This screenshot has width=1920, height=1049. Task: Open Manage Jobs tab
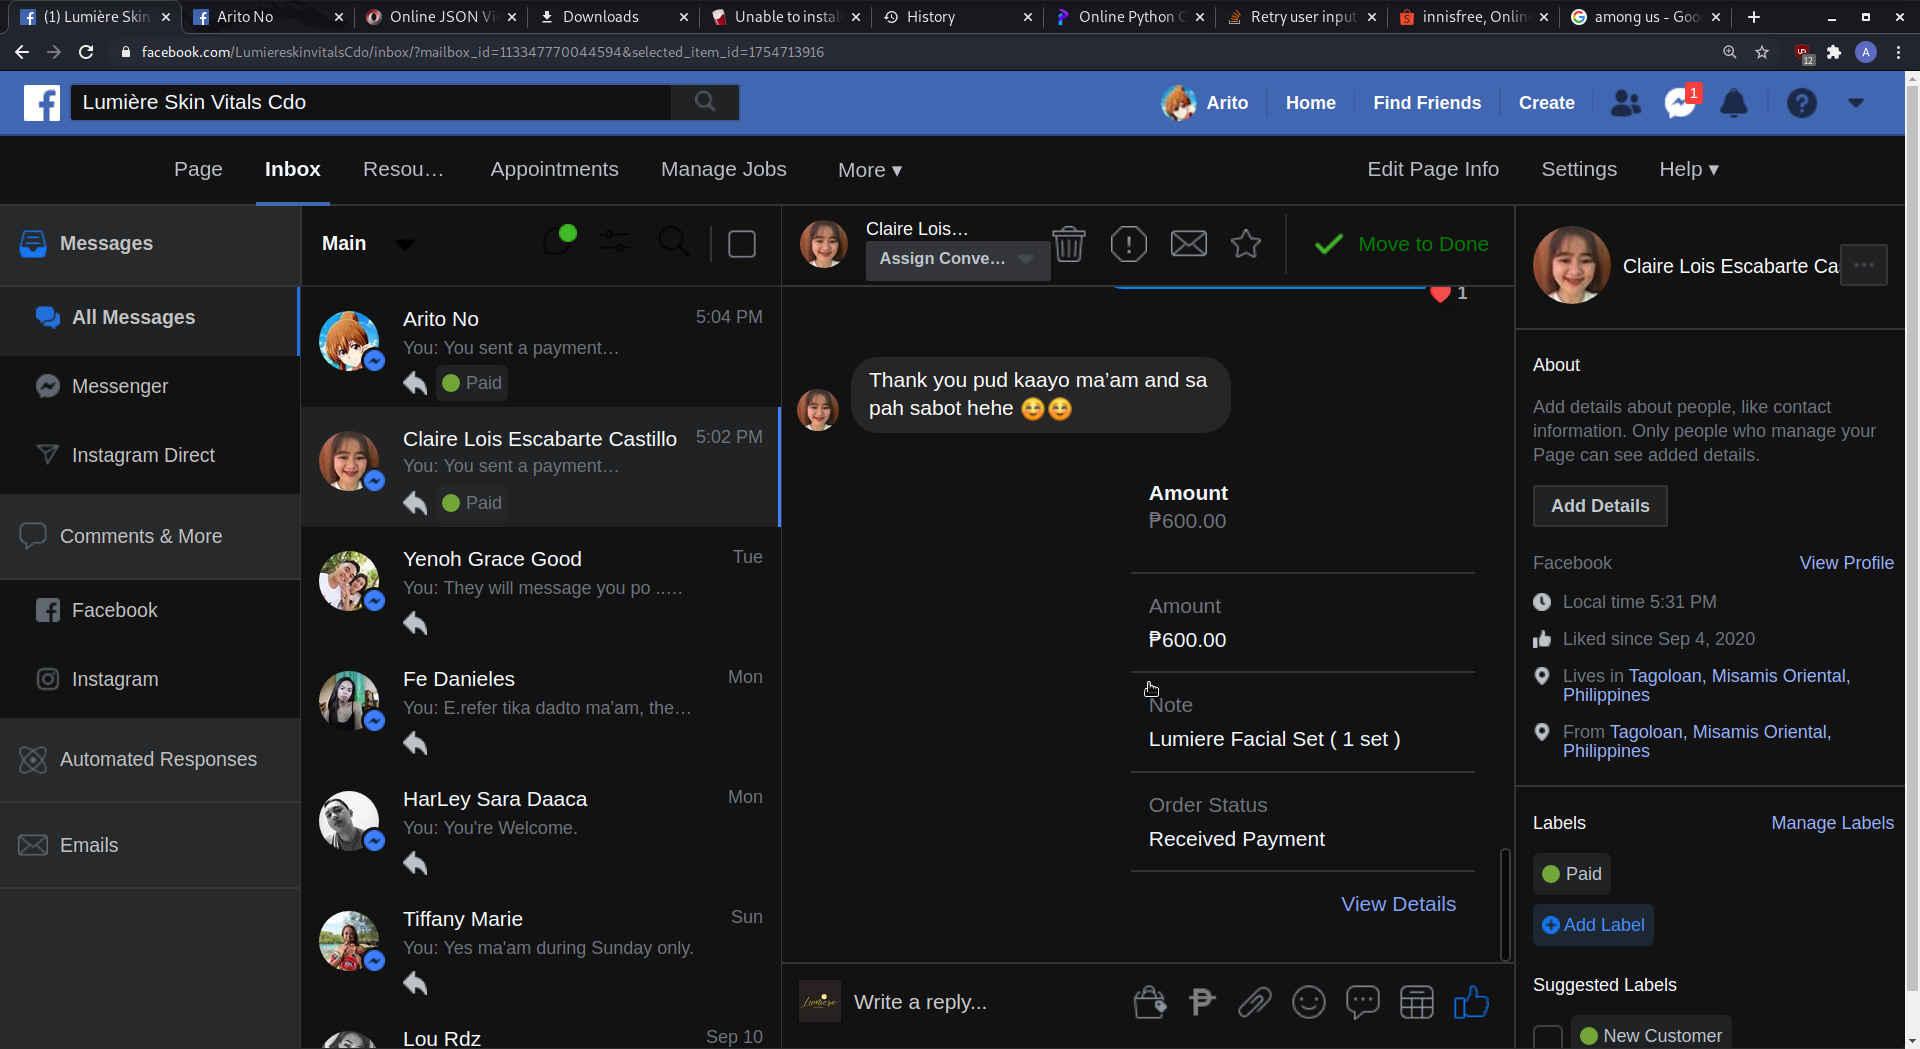coord(724,169)
